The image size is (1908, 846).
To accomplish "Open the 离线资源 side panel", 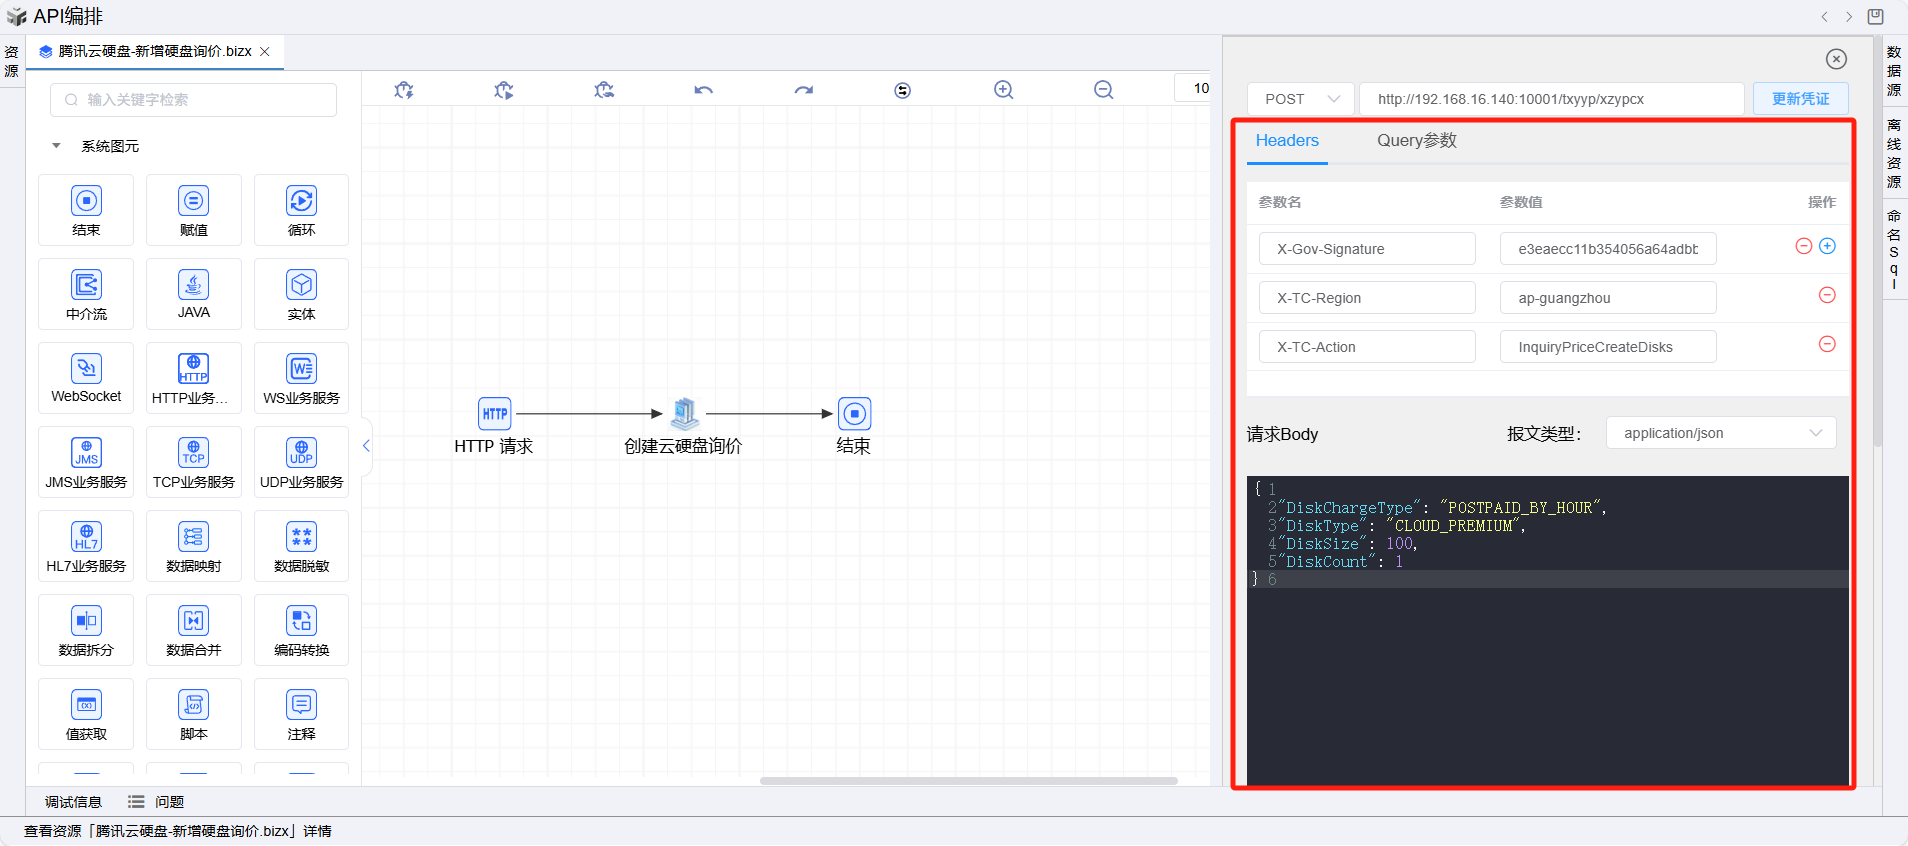I will pyautogui.click(x=1894, y=153).
